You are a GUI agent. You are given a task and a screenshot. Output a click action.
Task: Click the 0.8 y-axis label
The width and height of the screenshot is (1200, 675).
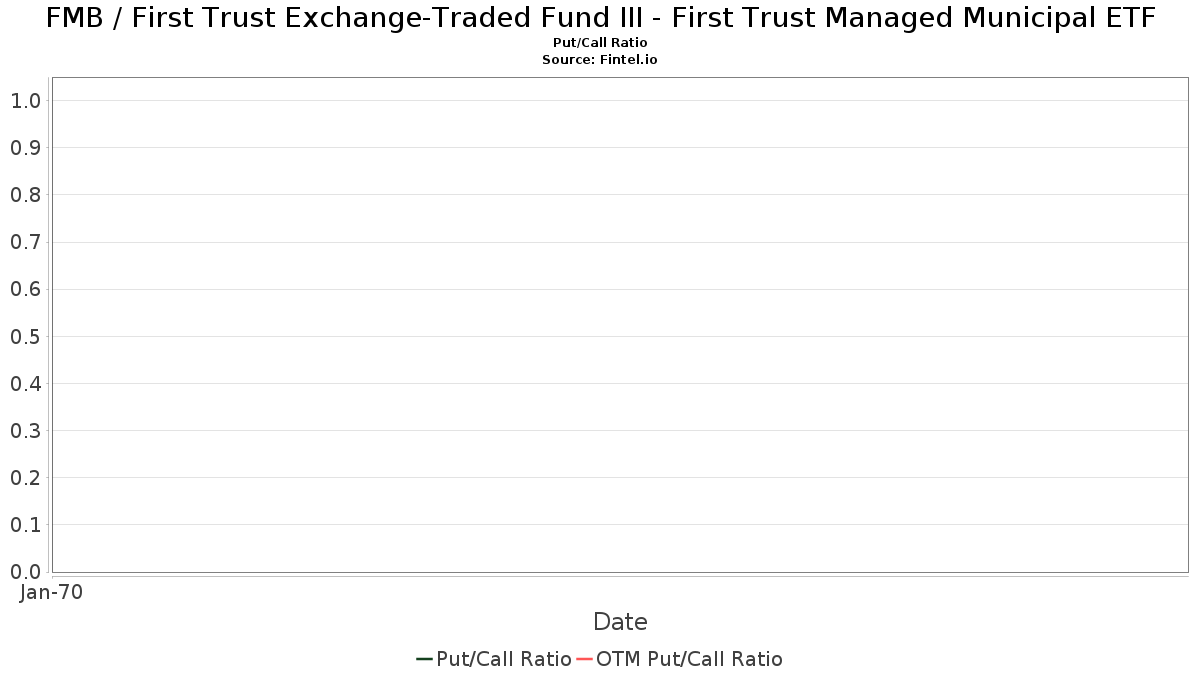25,195
